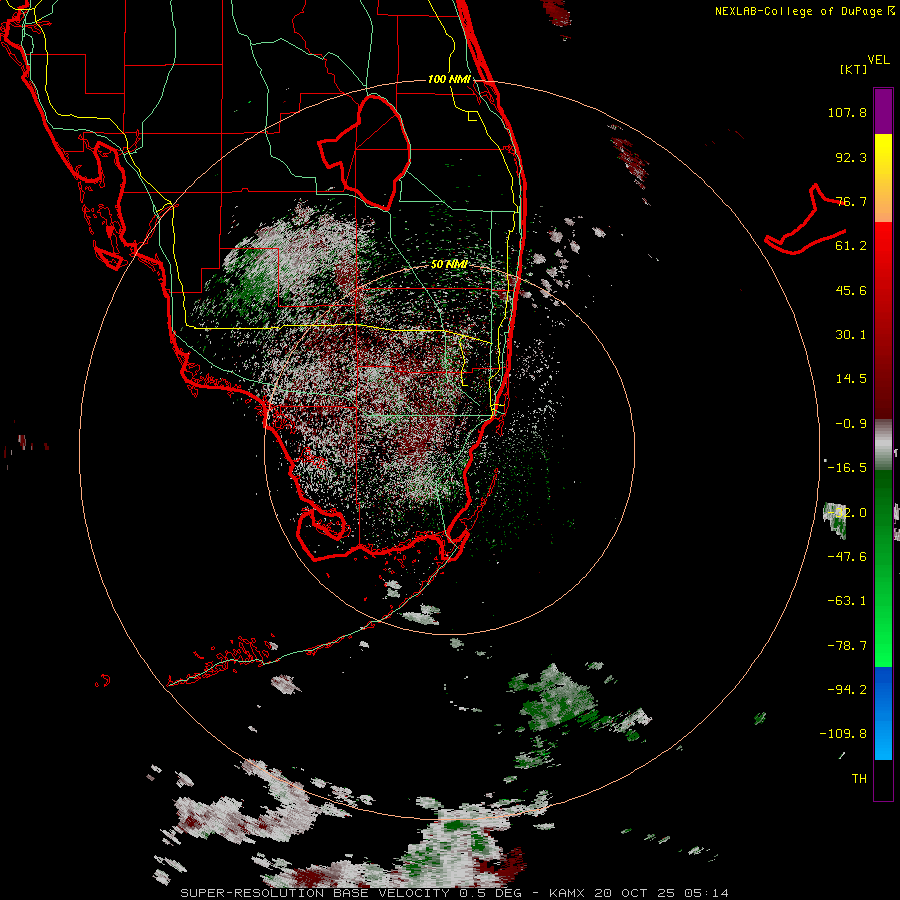Select the 61.2 velocity scale value
Viewport: 900px width, 900px height.
(851, 246)
